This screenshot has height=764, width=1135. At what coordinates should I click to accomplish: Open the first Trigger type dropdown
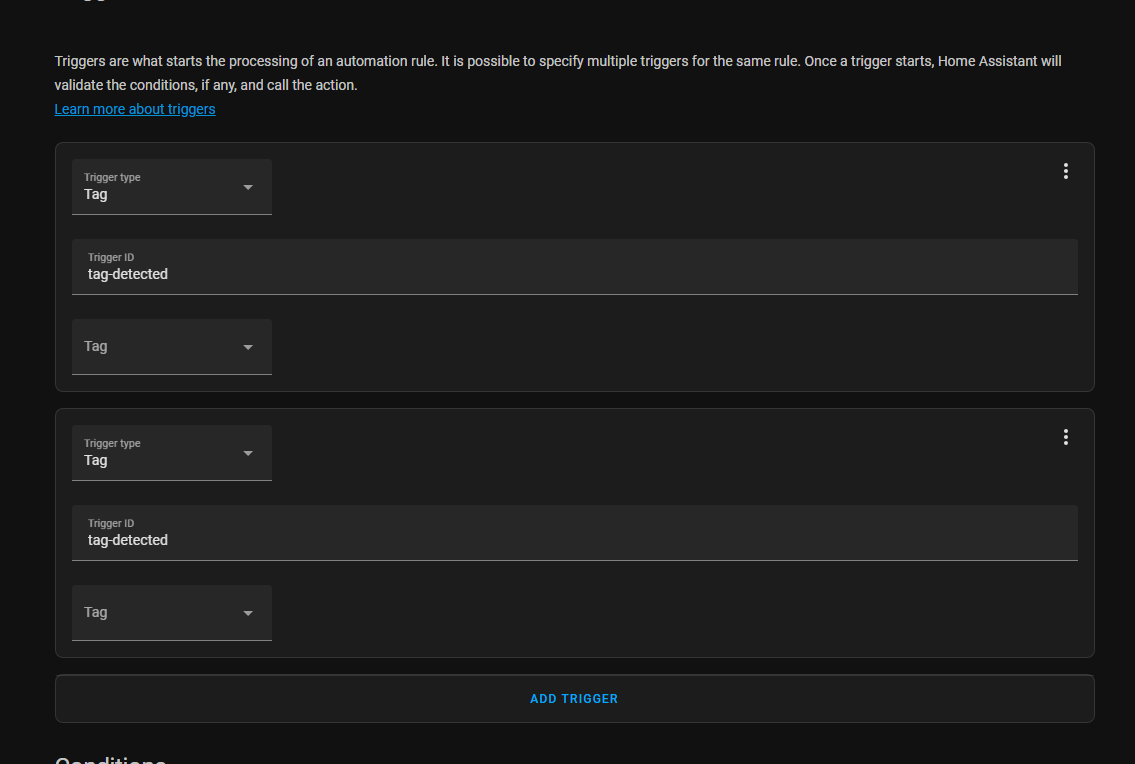coord(170,186)
